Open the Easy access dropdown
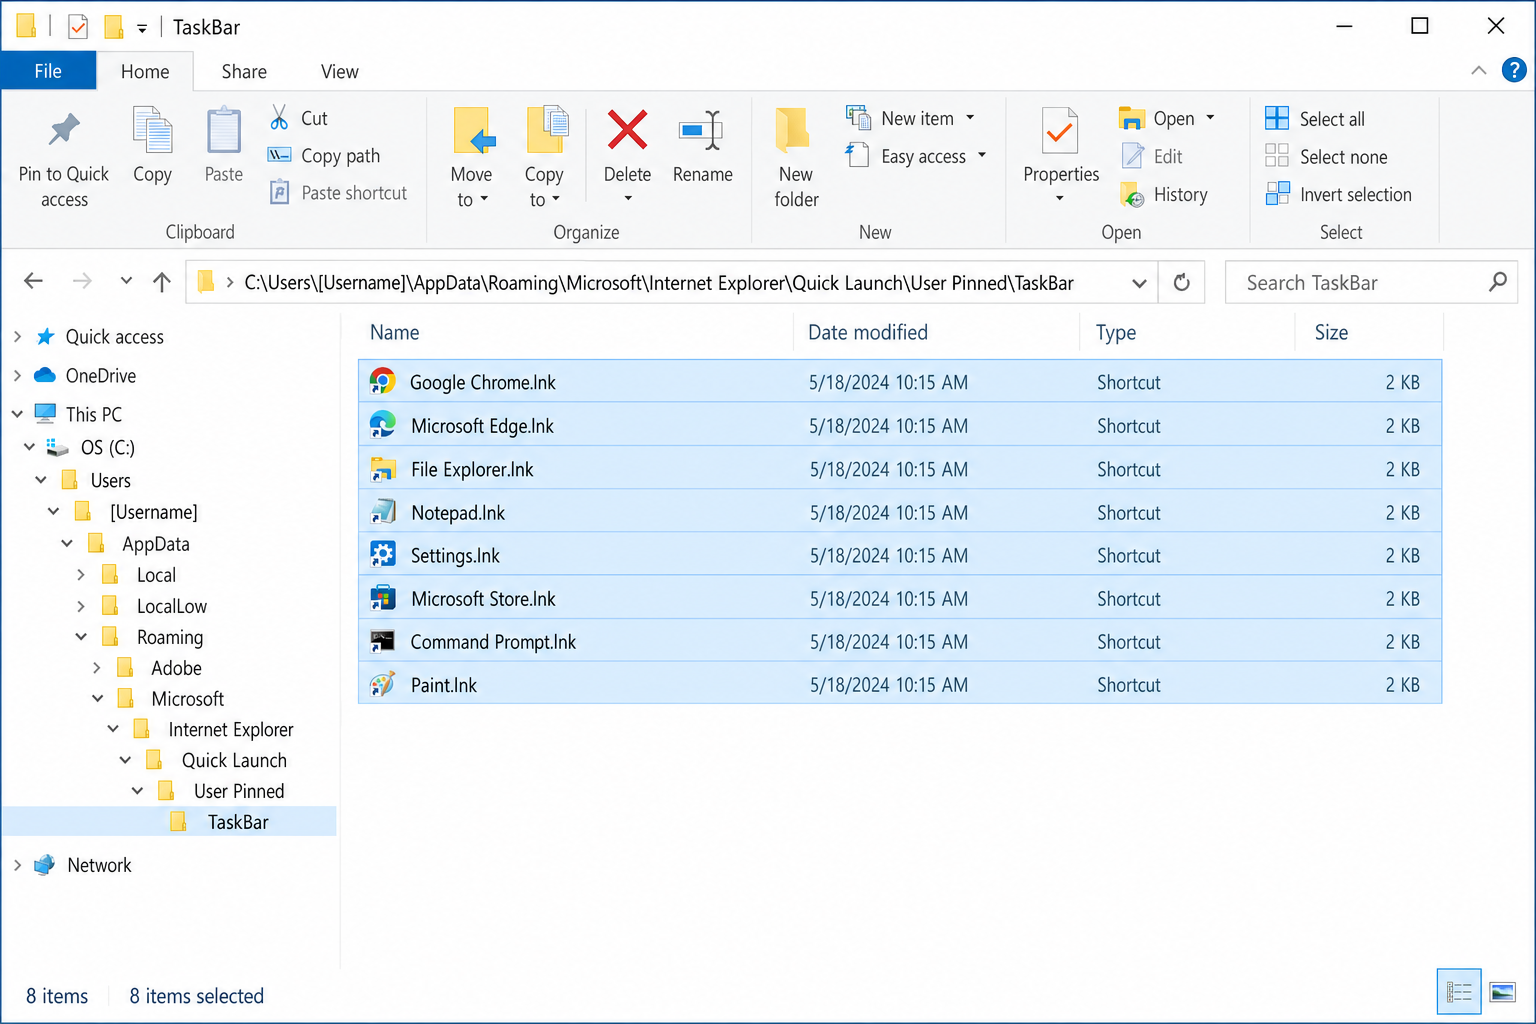1536x1024 pixels. coord(982,155)
